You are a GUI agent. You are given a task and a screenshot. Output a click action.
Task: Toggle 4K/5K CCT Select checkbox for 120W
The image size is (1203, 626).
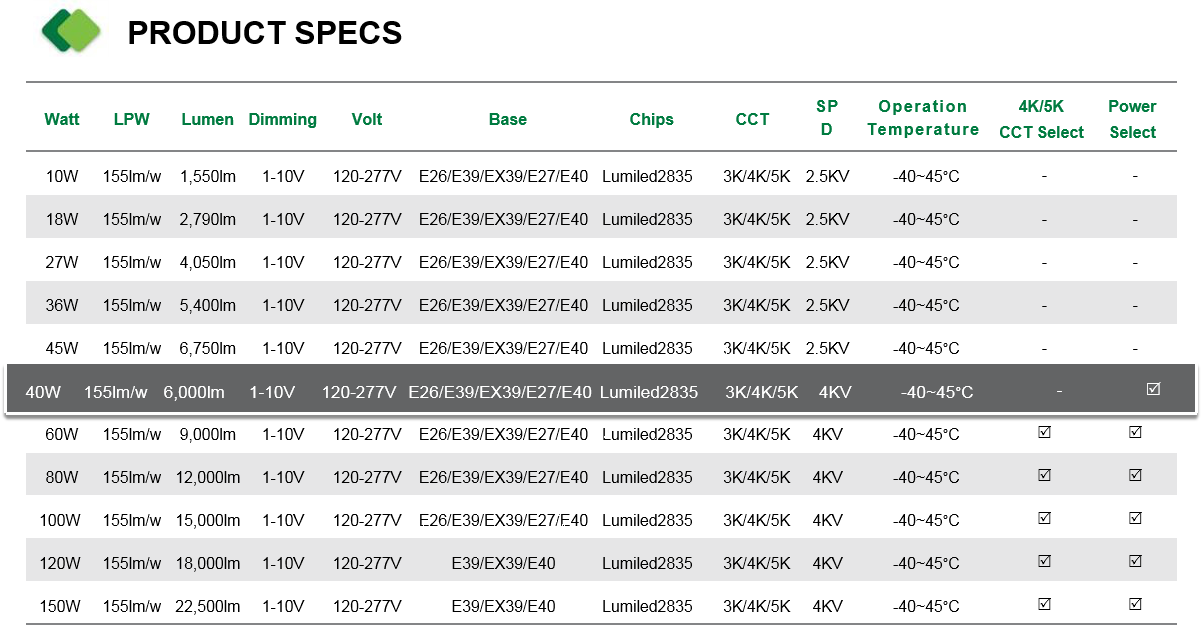coord(1044,562)
